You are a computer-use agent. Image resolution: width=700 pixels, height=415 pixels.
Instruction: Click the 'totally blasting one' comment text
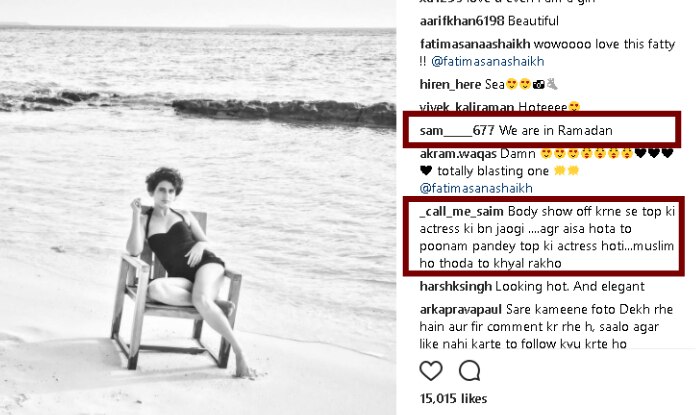pos(493,171)
